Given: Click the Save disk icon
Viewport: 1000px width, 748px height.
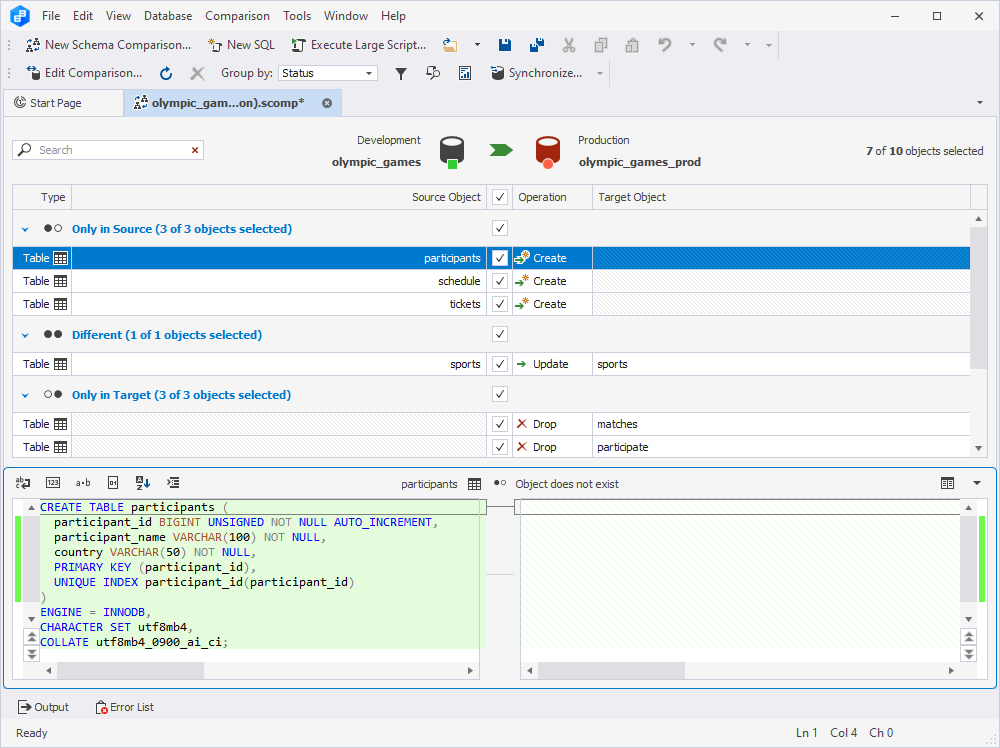Looking at the screenshot, I should click(x=504, y=45).
